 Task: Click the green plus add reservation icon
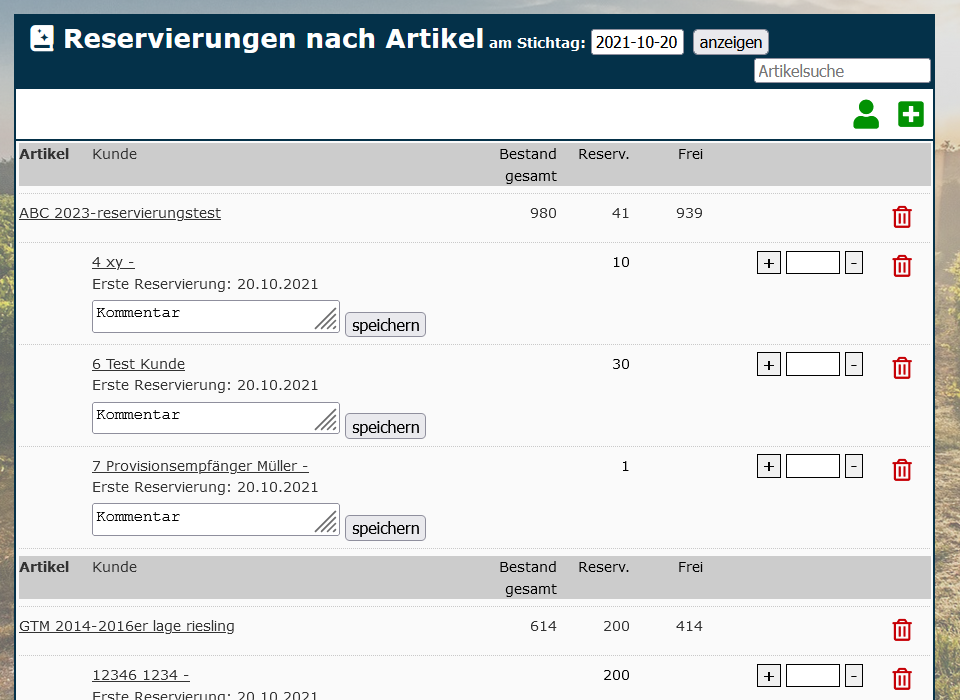(x=910, y=115)
